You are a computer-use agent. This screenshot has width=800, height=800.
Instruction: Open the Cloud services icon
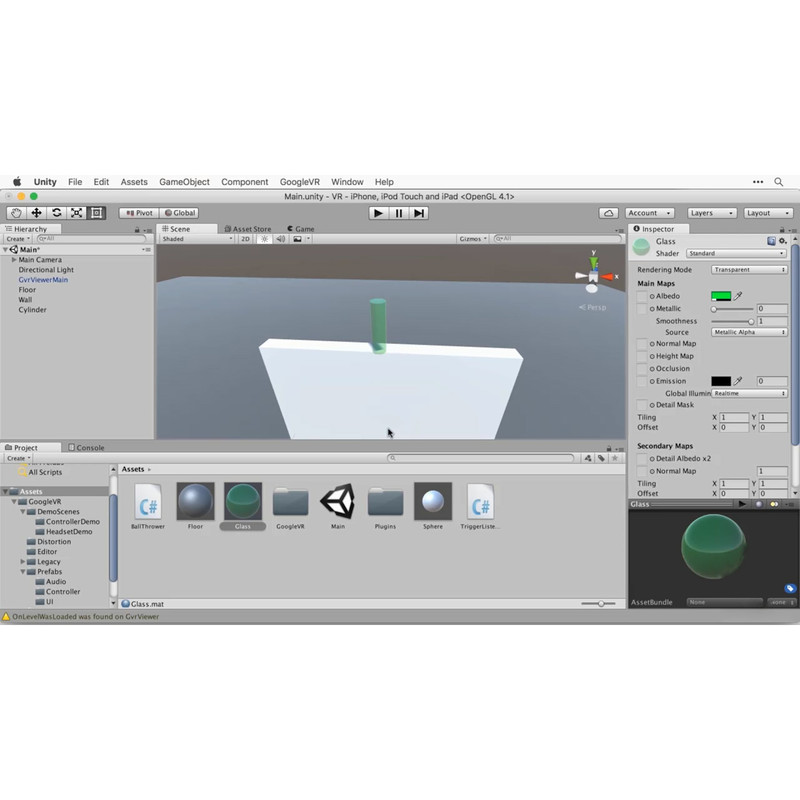pyautogui.click(x=608, y=213)
